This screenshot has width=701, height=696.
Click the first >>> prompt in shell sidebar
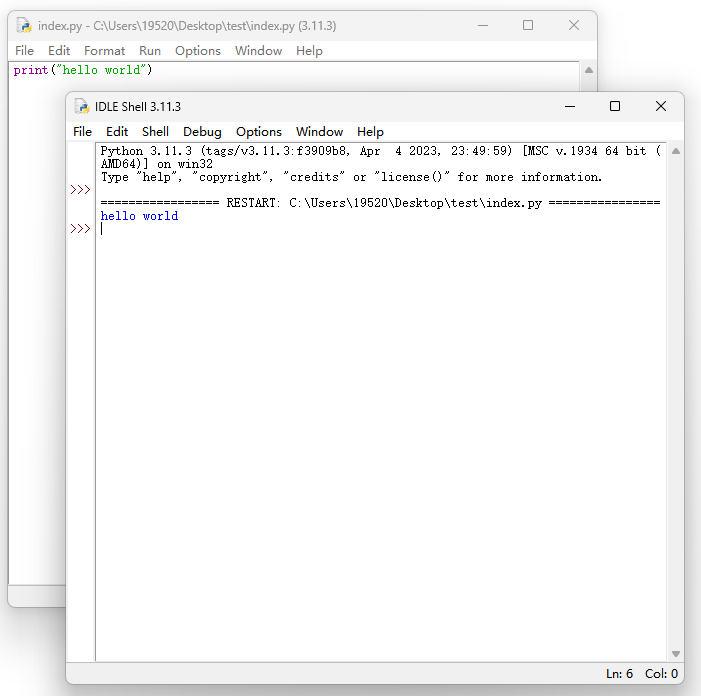point(80,190)
